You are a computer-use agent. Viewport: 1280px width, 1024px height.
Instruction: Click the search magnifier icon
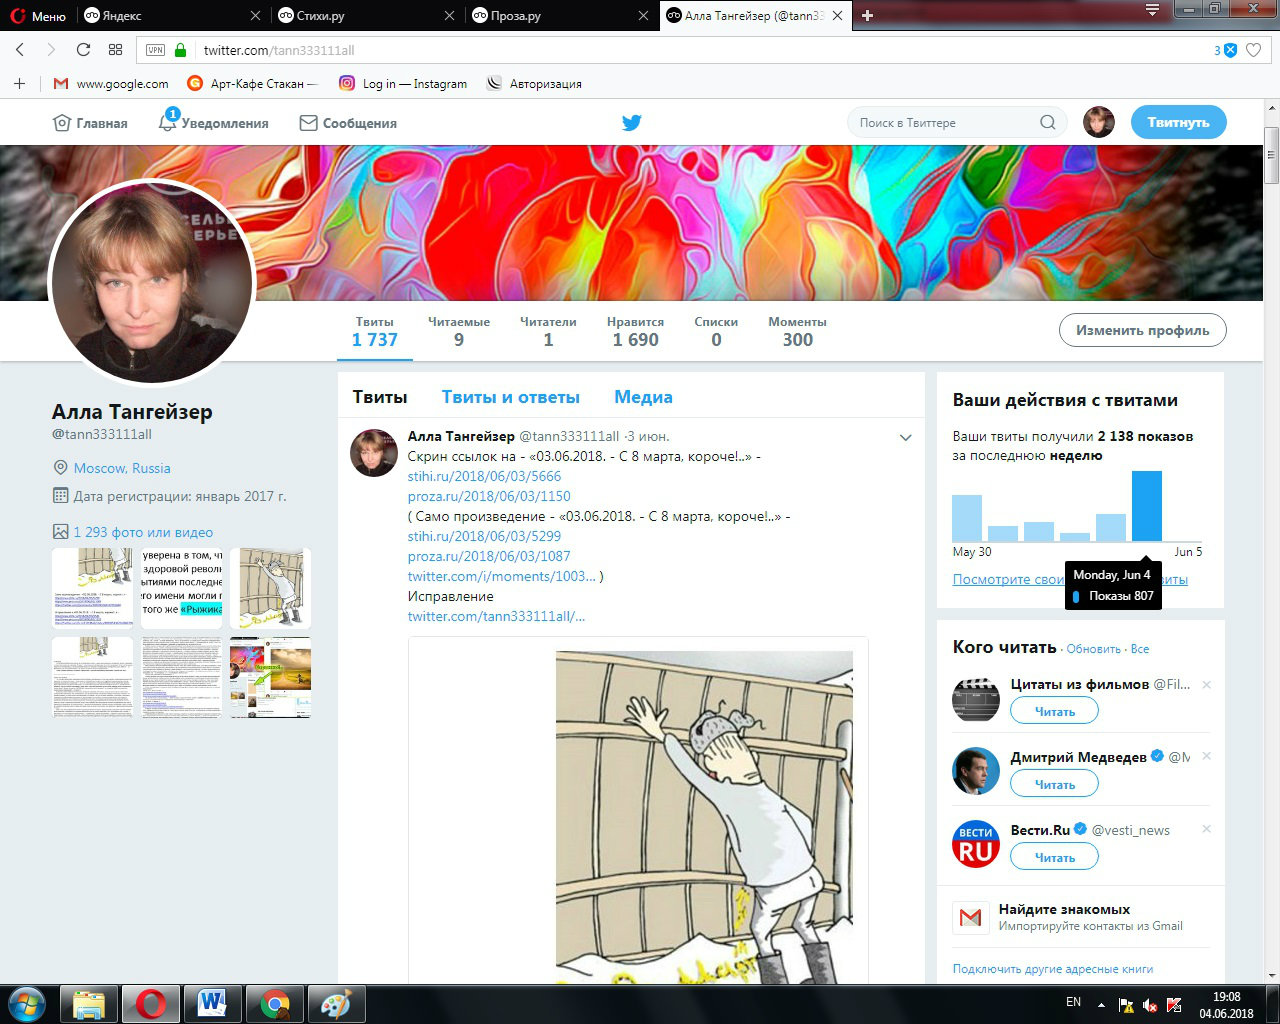point(1047,123)
